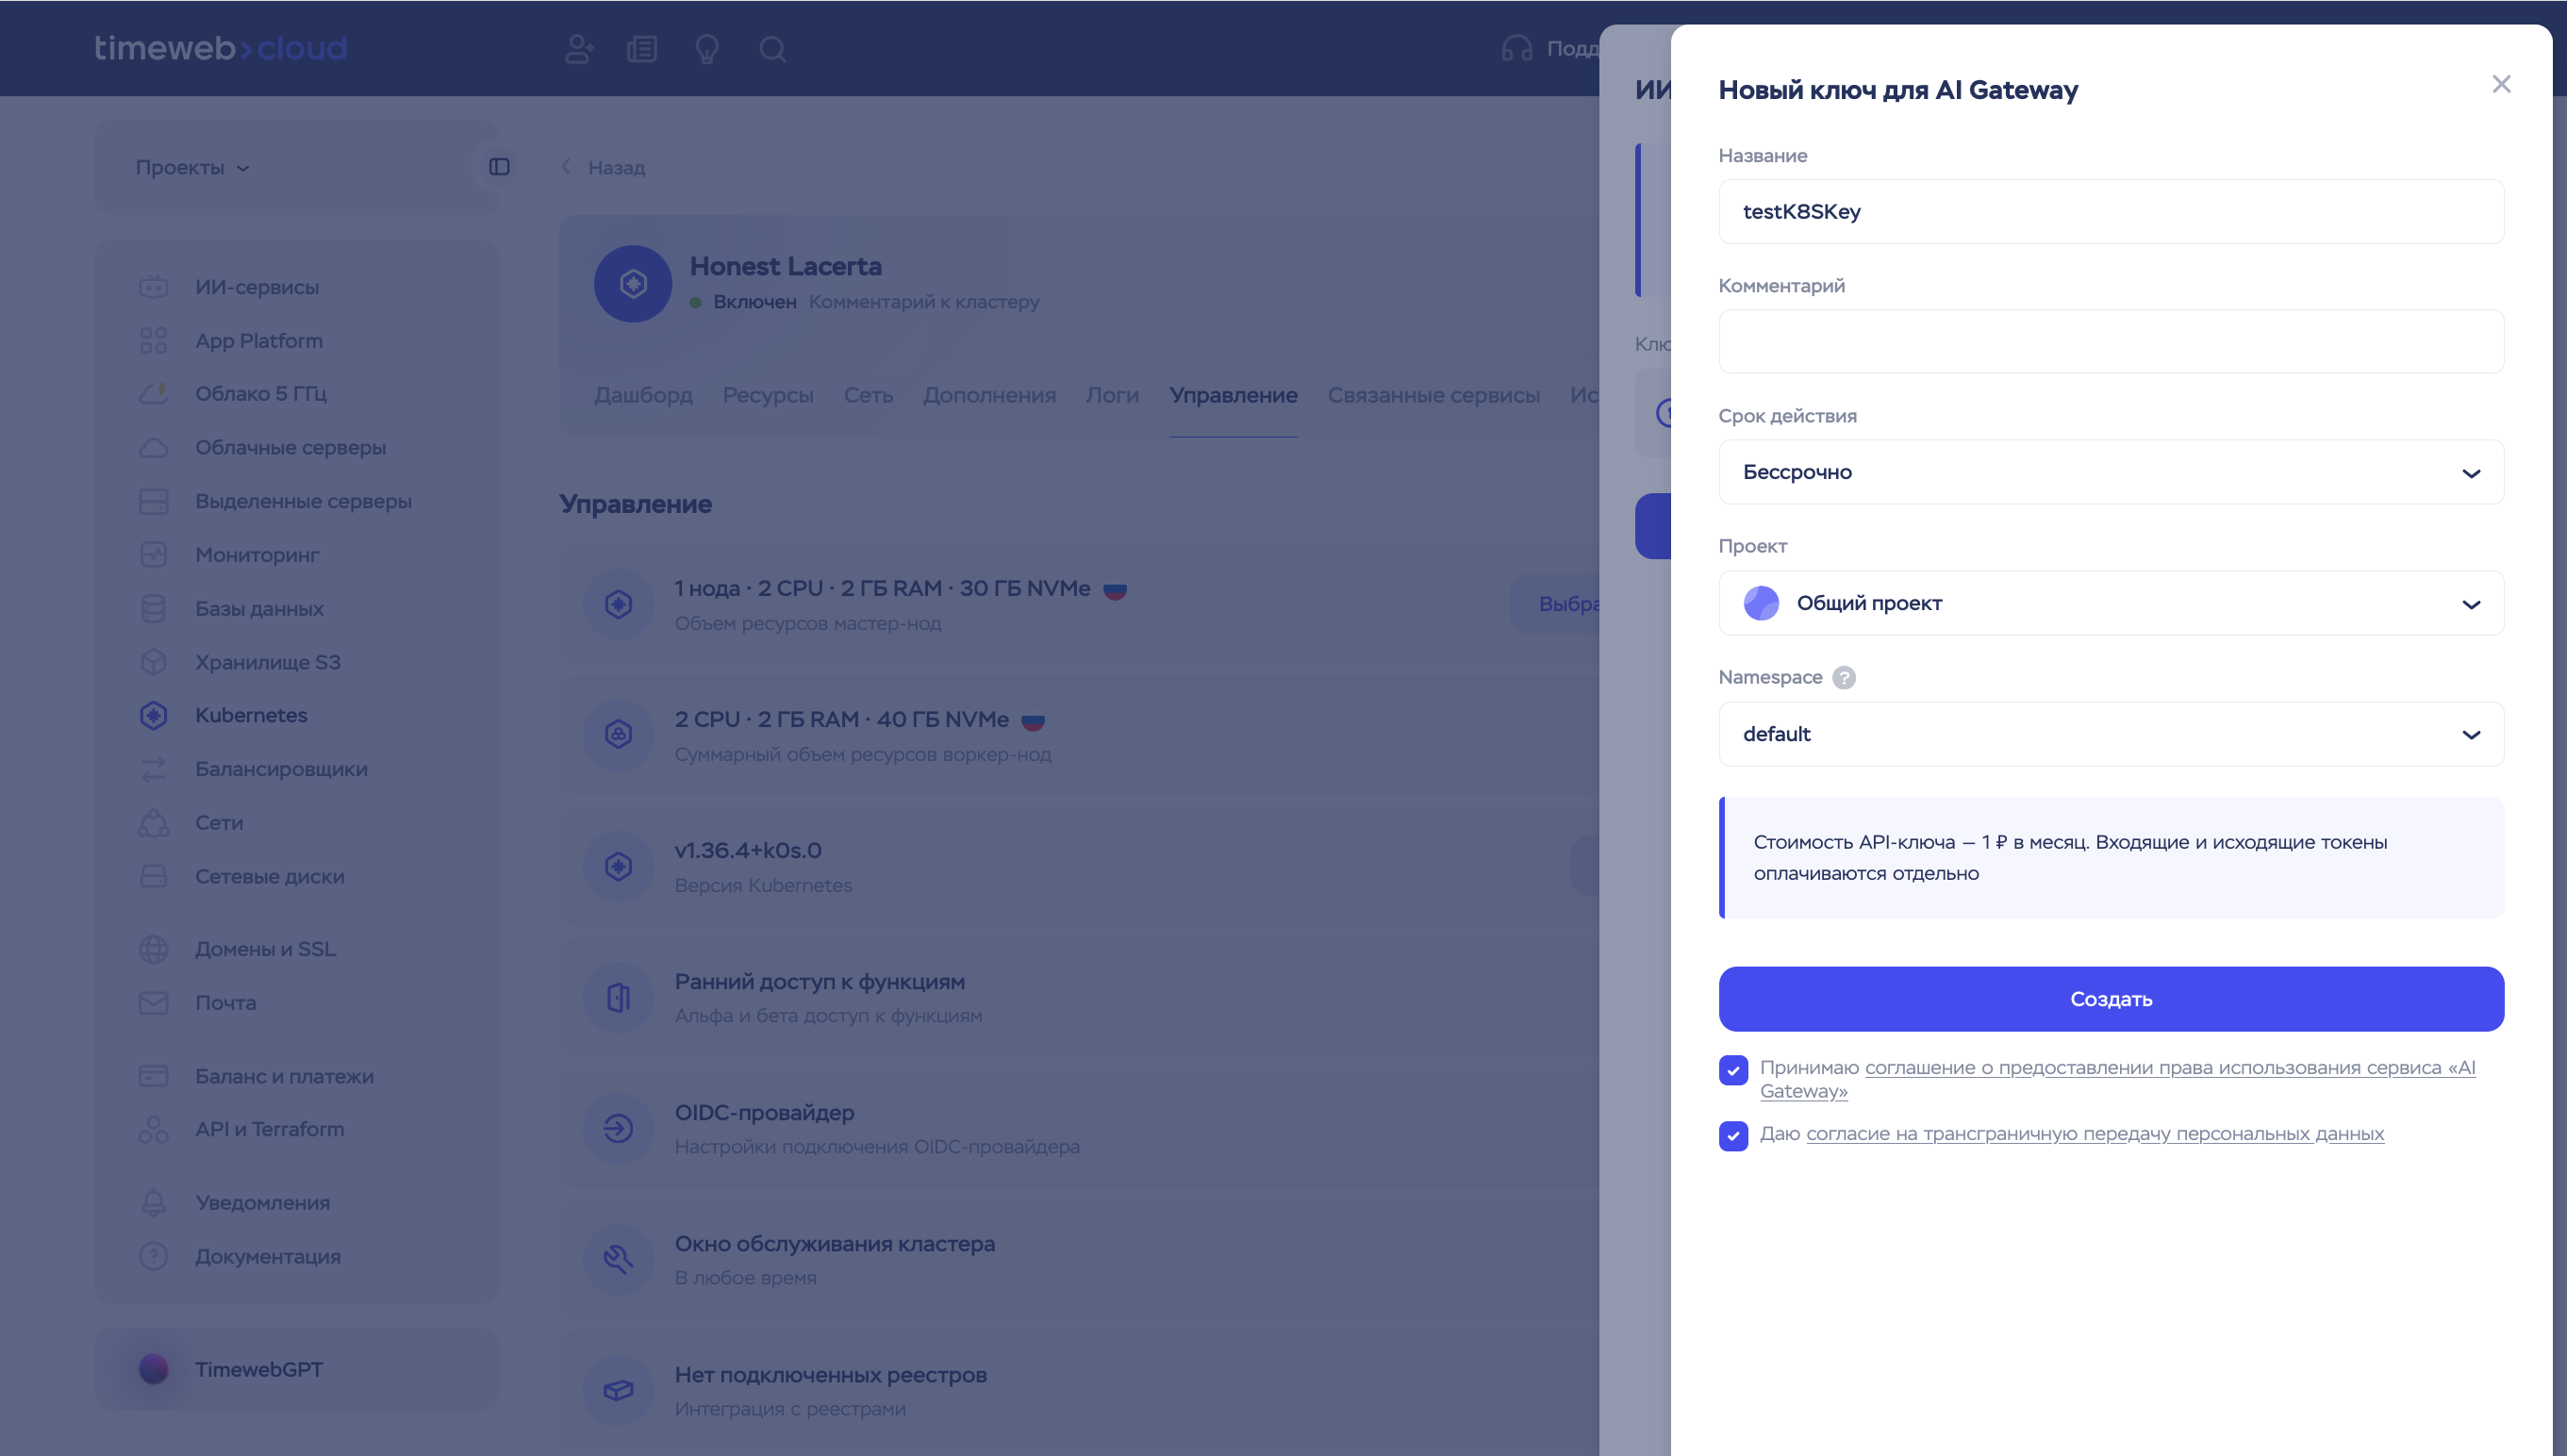The width and height of the screenshot is (2567, 1456).
Task: Click the Namespace help question icon
Action: pos(1844,677)
